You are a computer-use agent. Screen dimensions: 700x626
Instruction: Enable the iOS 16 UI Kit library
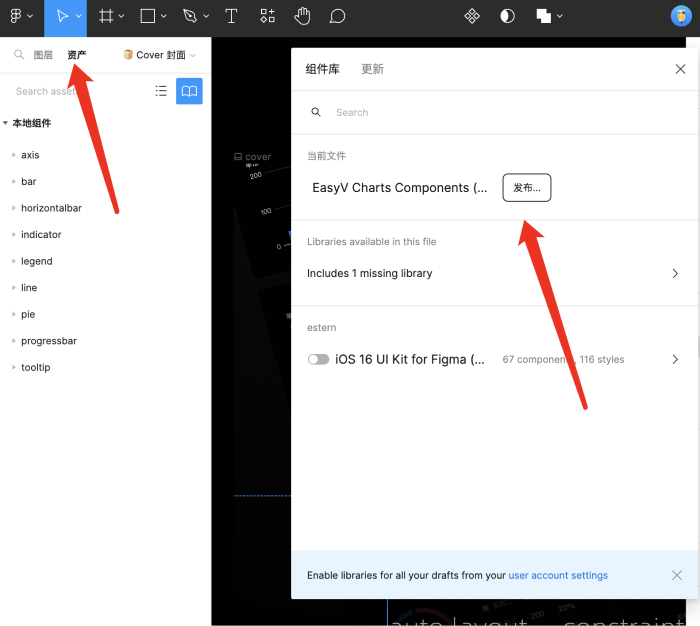318,359
